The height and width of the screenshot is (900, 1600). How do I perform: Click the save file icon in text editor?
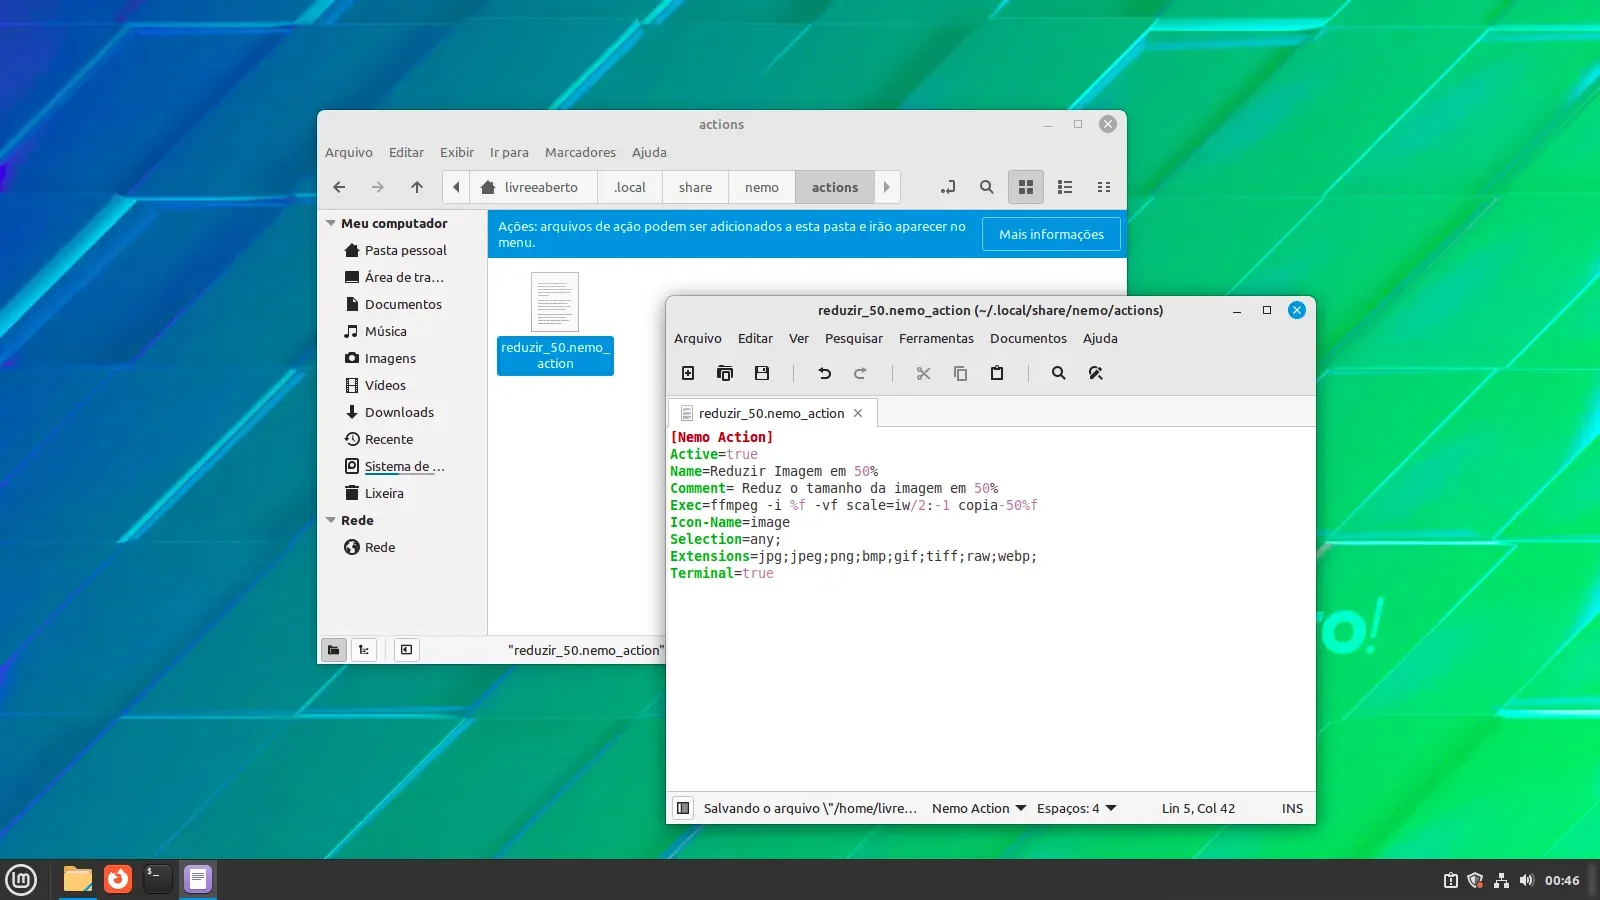pyautogui.click(x=762, y=373)
